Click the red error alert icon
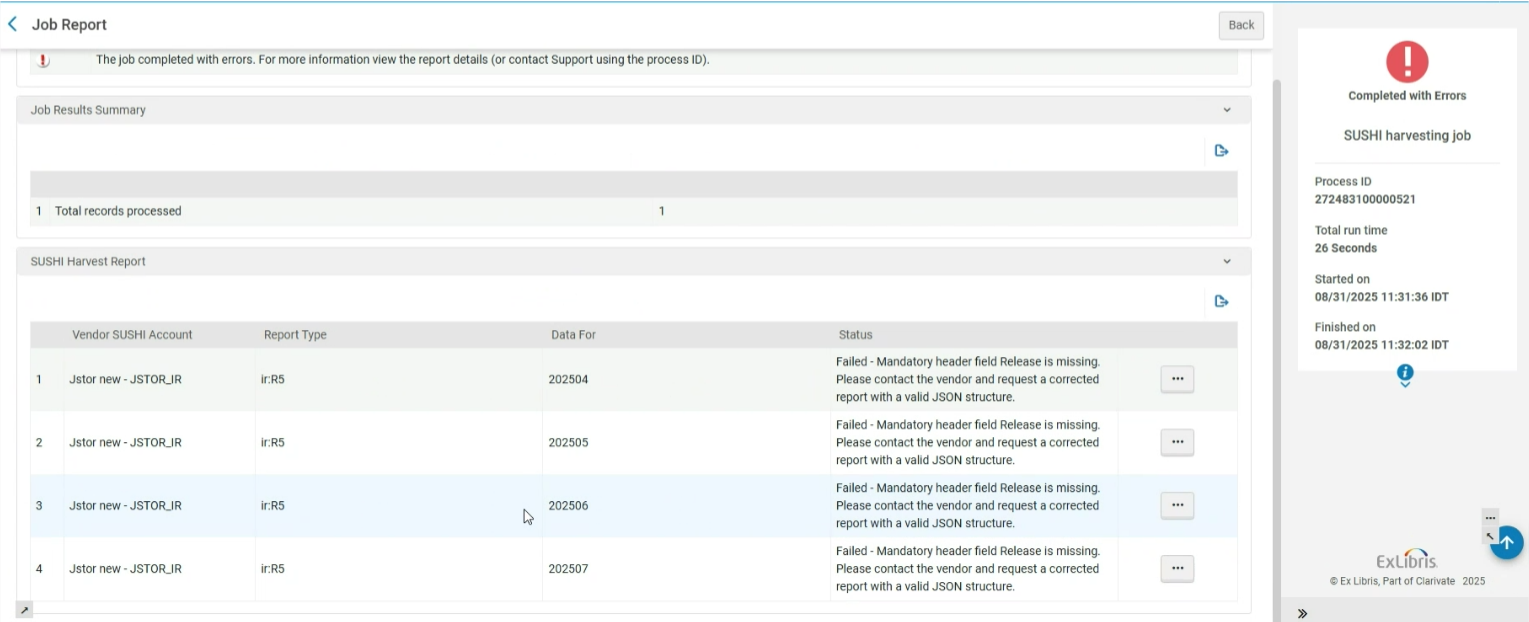 [1407, 62]
